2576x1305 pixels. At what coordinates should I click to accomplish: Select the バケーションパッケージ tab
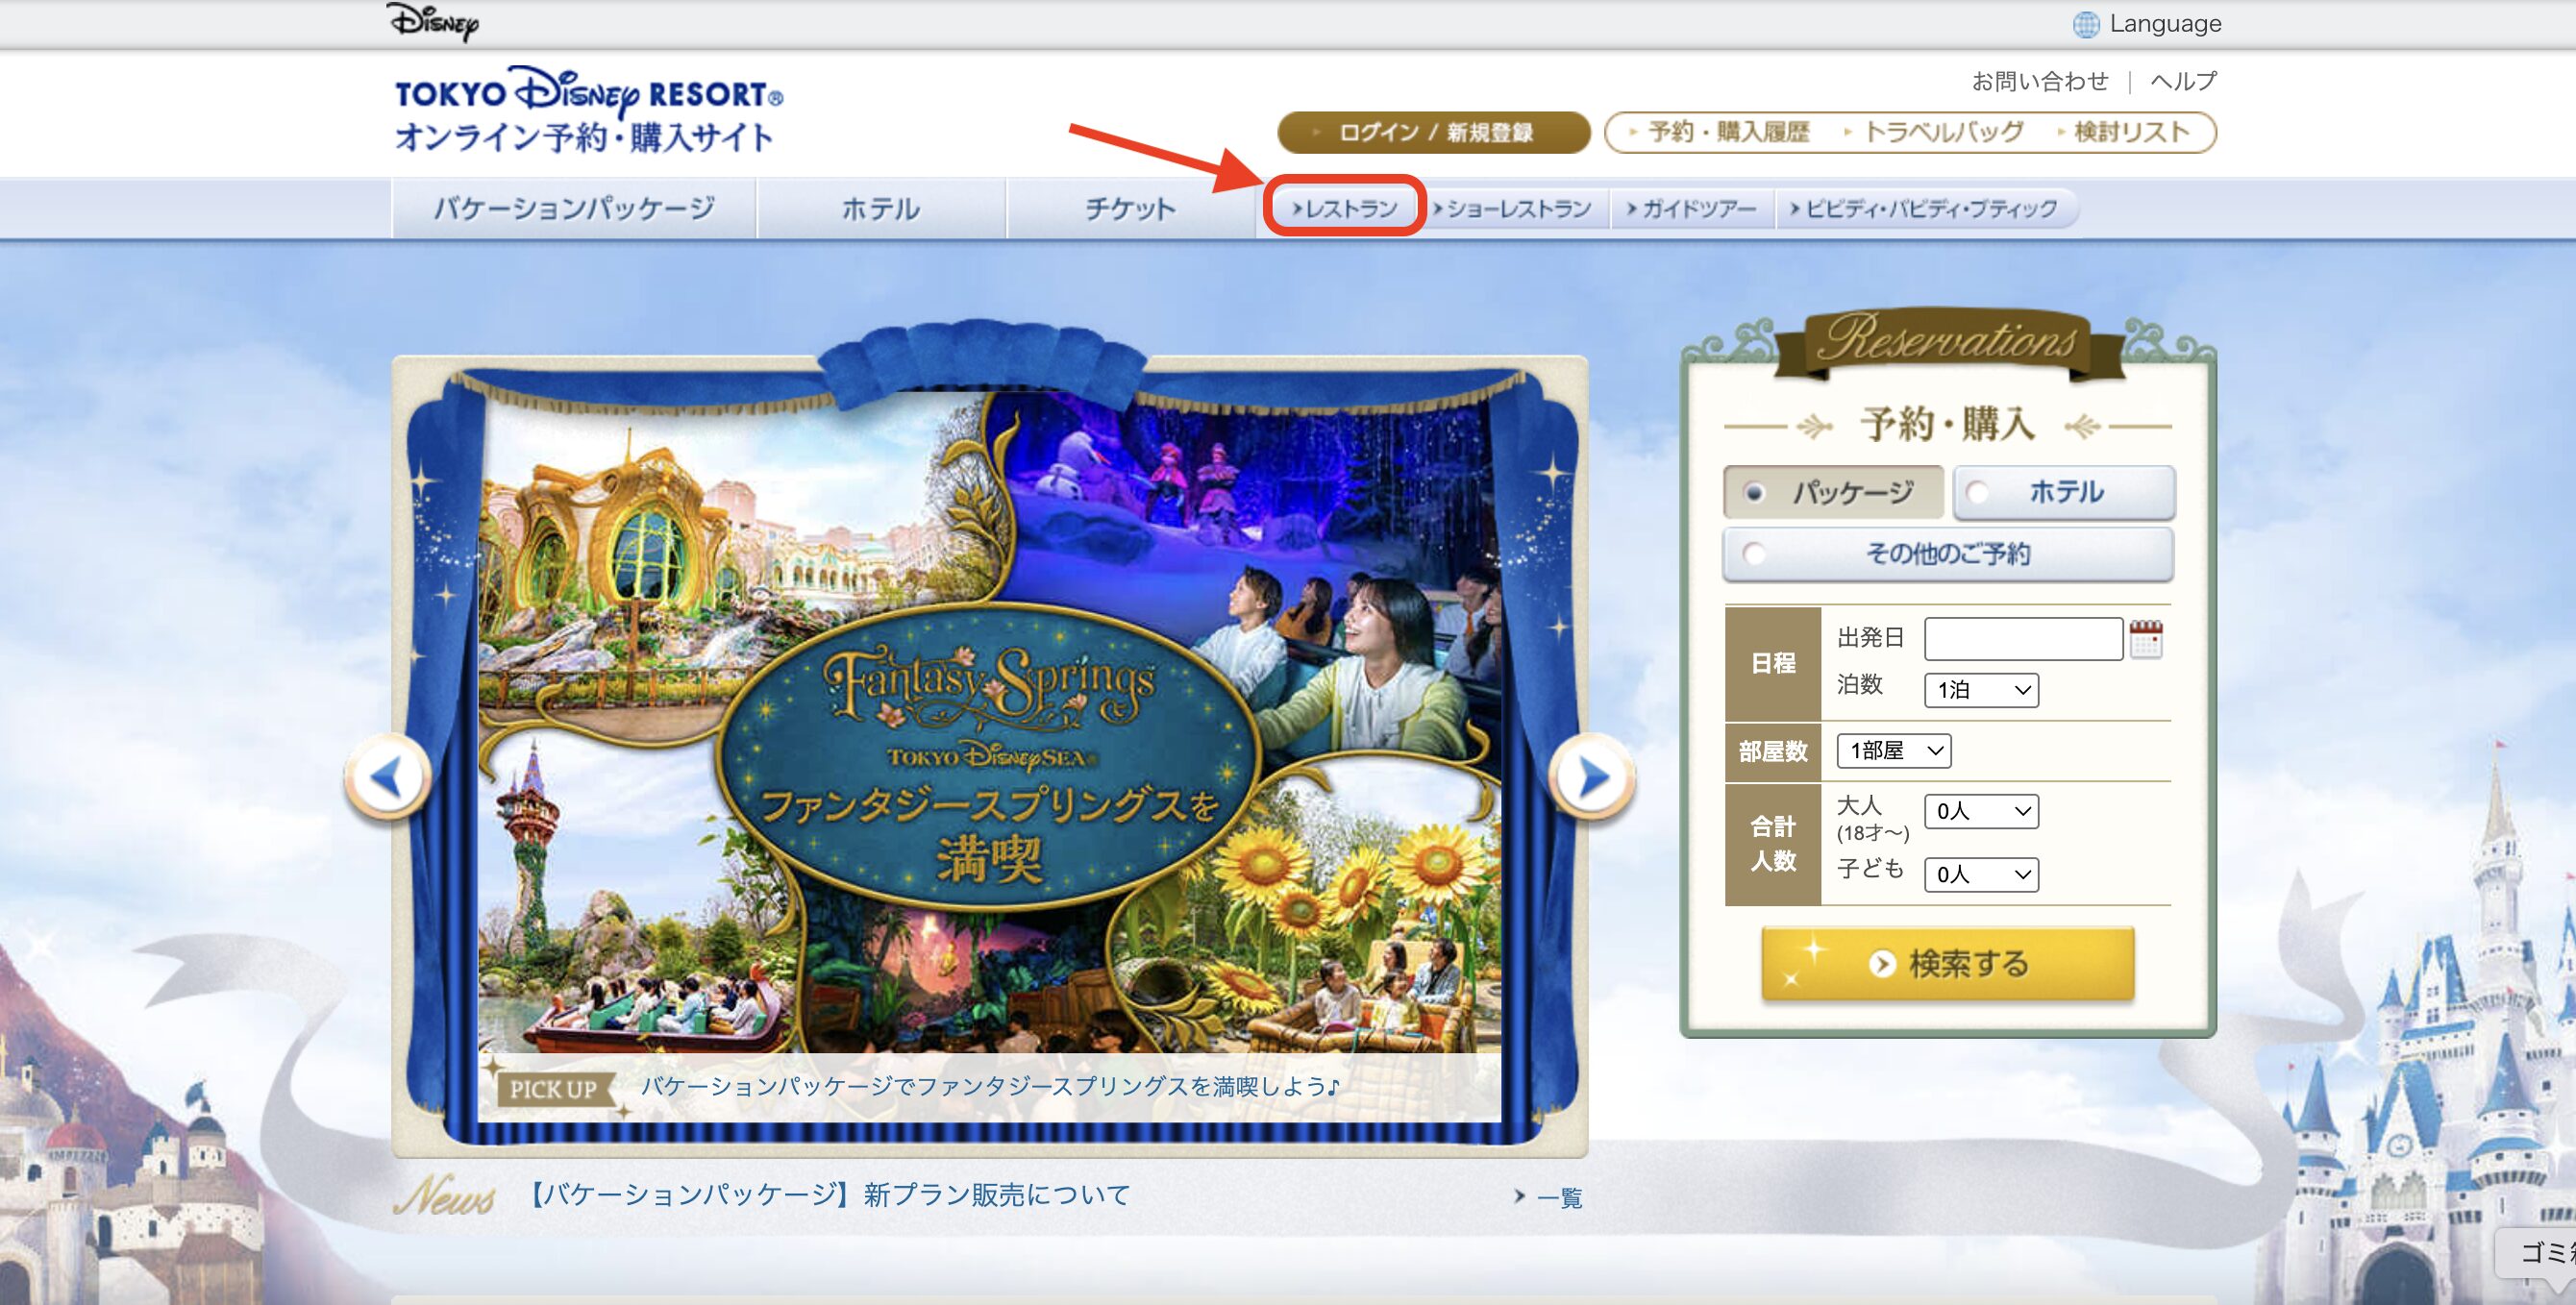[574, 208]
